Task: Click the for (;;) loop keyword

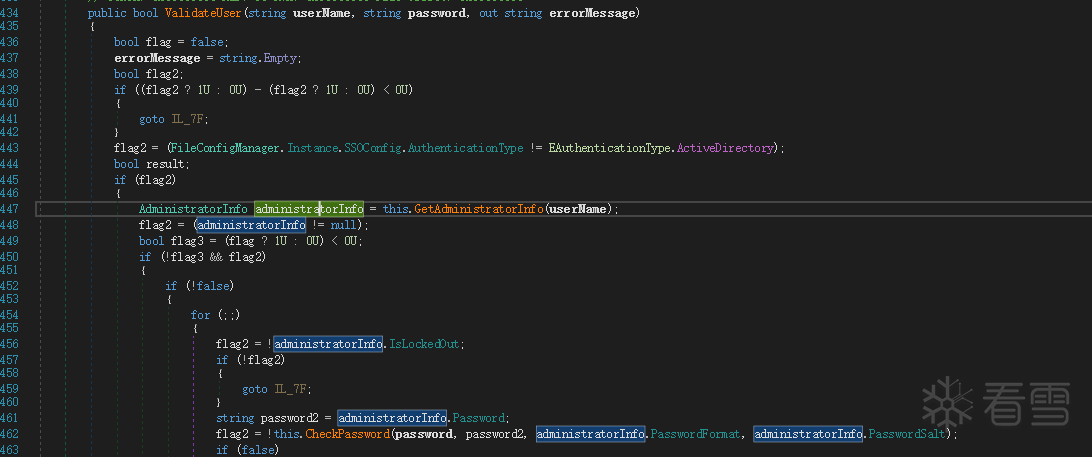Action: click(200, 315)
